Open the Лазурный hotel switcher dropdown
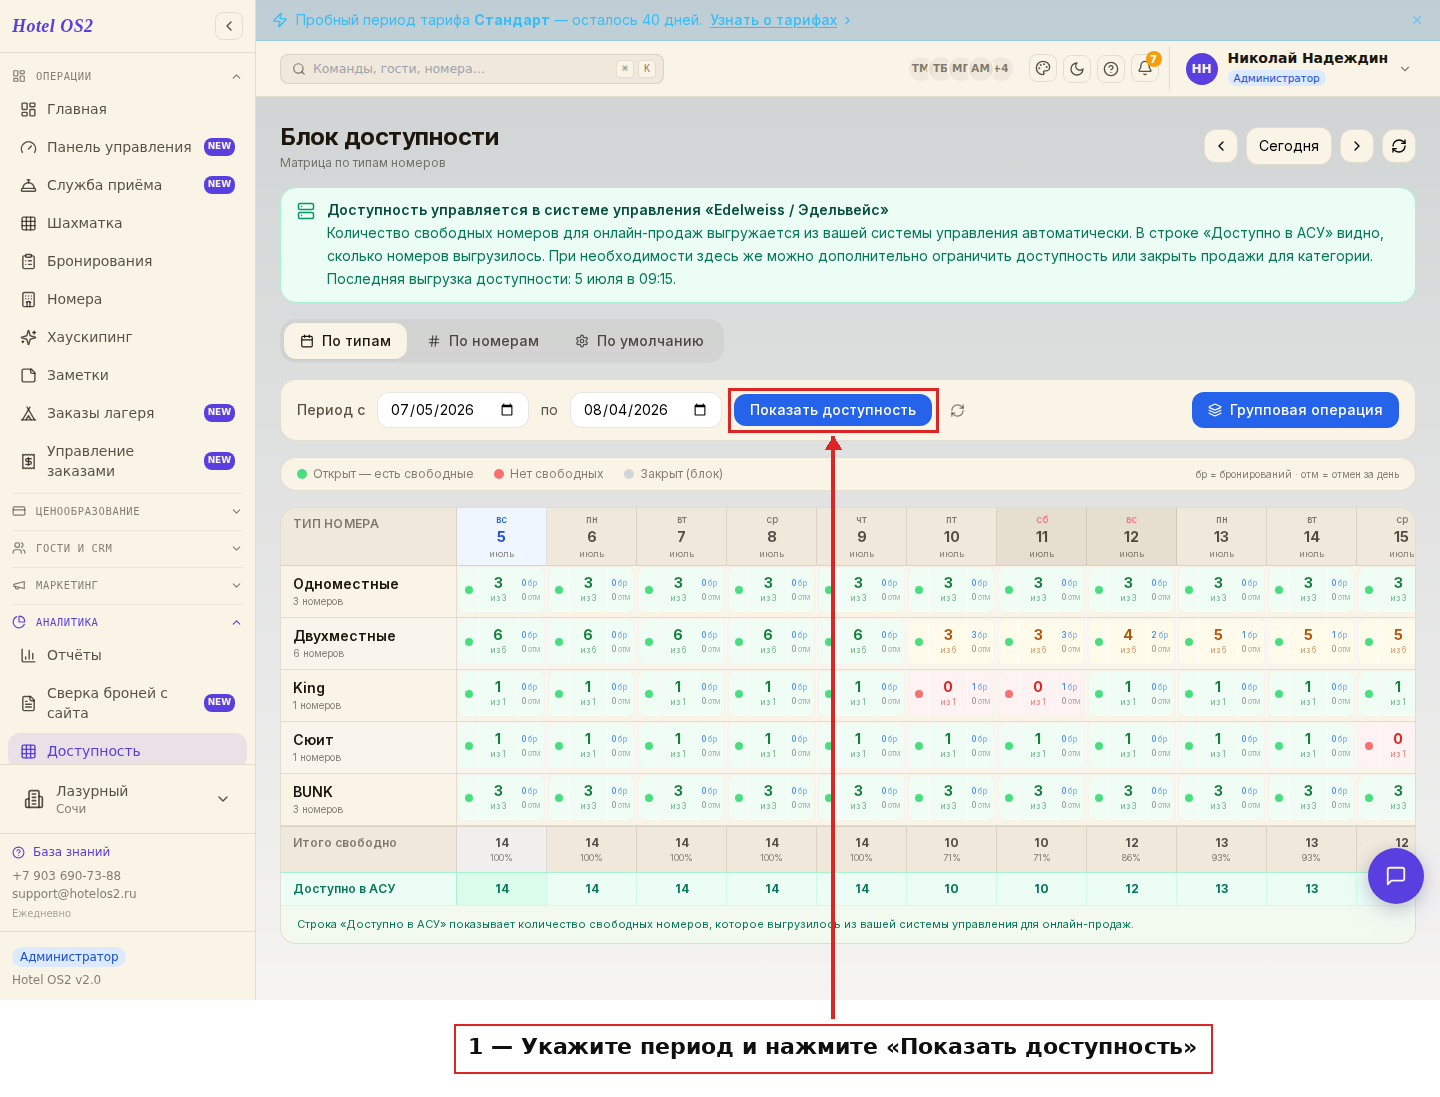Image resolution: width=1440 pixels, height=1097 pixels. click(127, 799)
